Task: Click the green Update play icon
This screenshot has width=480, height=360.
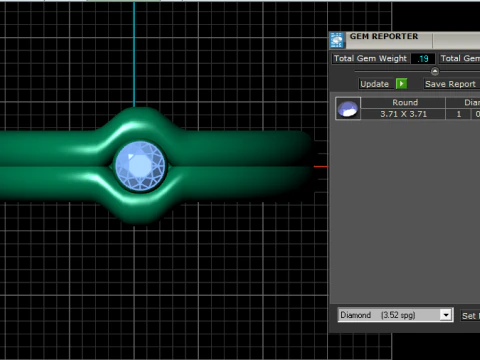Action: [x=401, y=84]
